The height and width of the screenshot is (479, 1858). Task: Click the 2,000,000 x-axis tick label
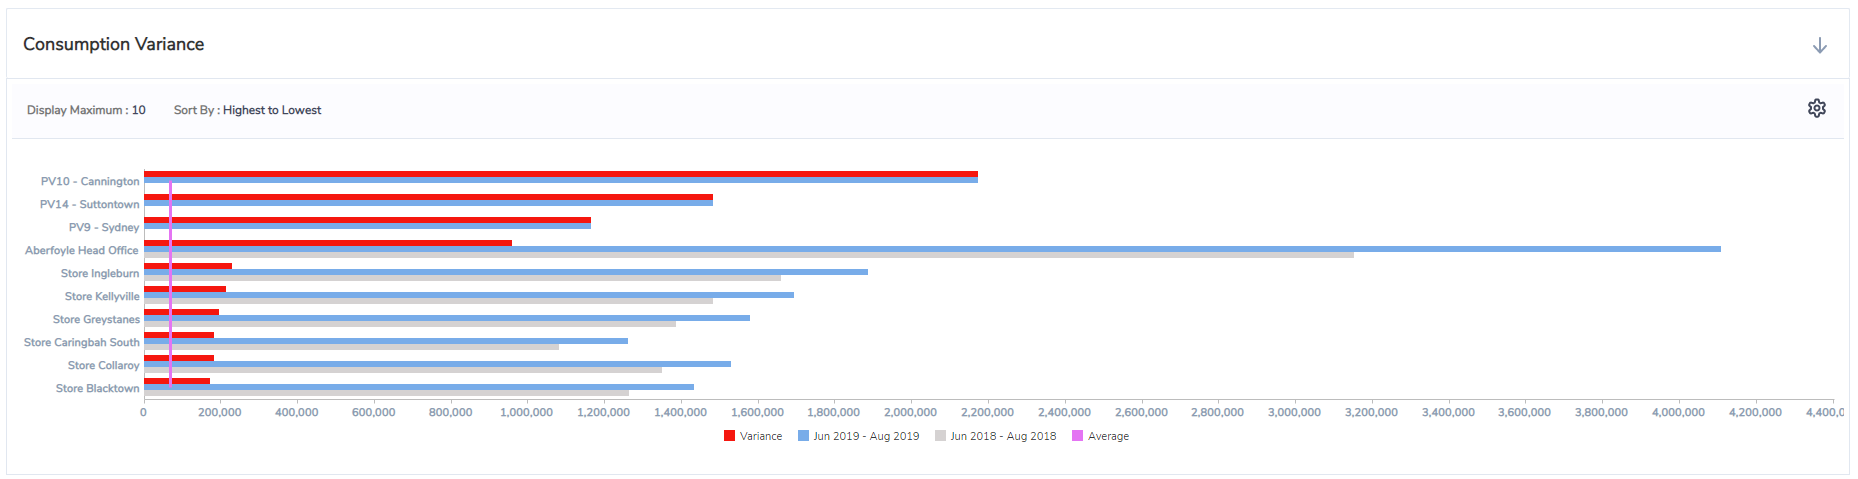(x=910, y=412)
